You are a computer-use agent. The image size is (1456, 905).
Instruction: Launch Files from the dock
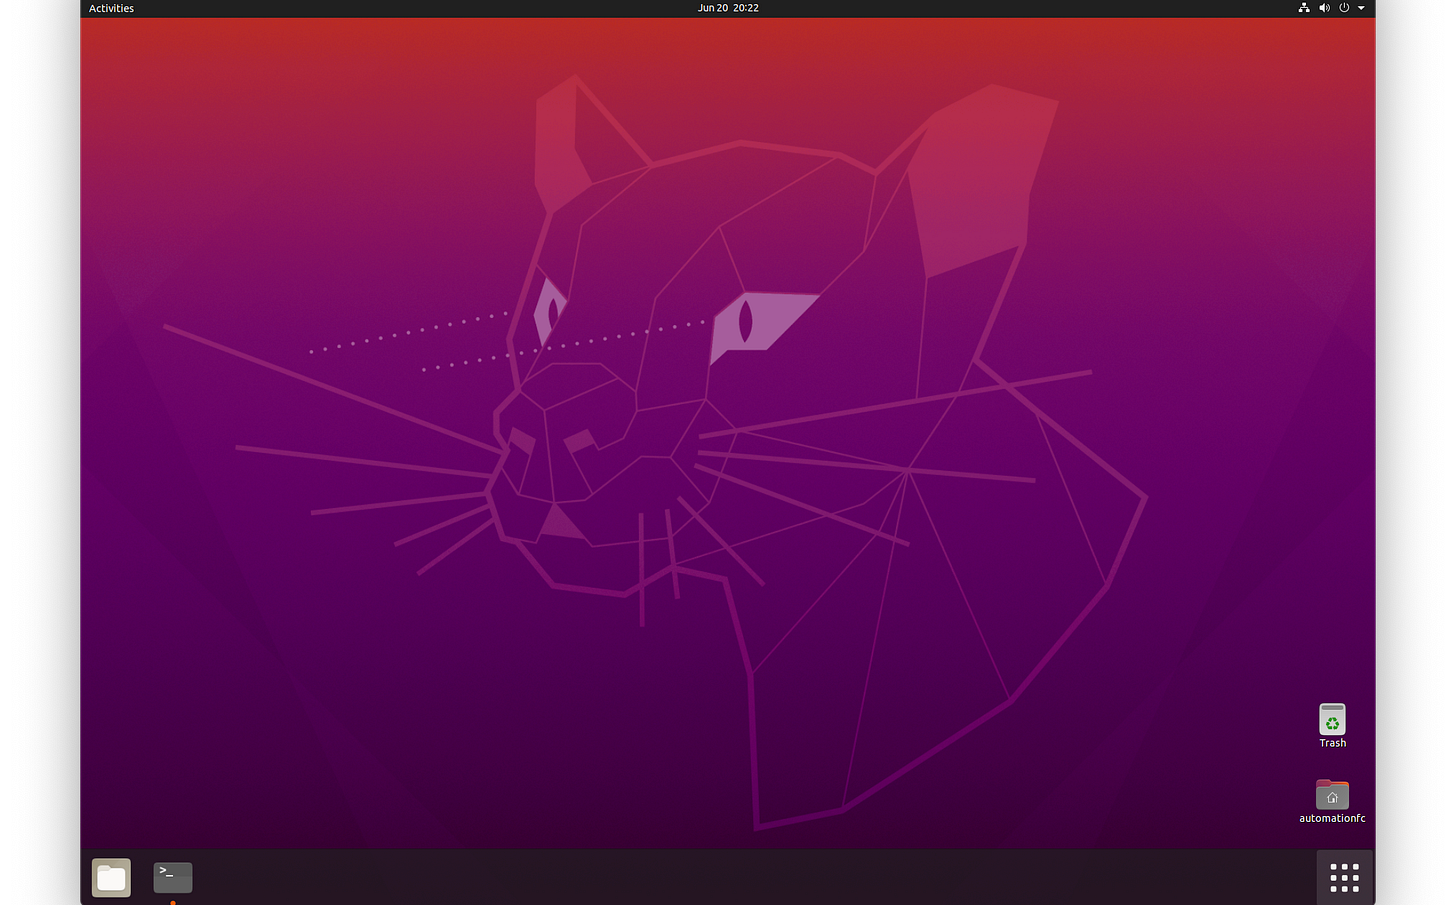111,878
